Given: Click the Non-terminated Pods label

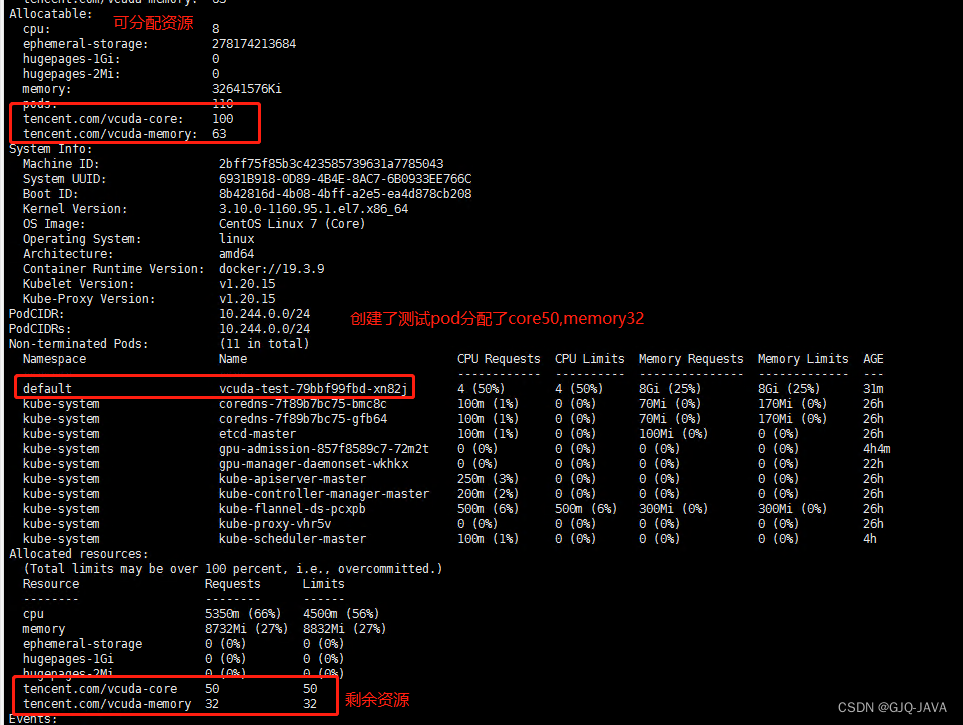Looking at the screenshot, I should tap(79, 343).
